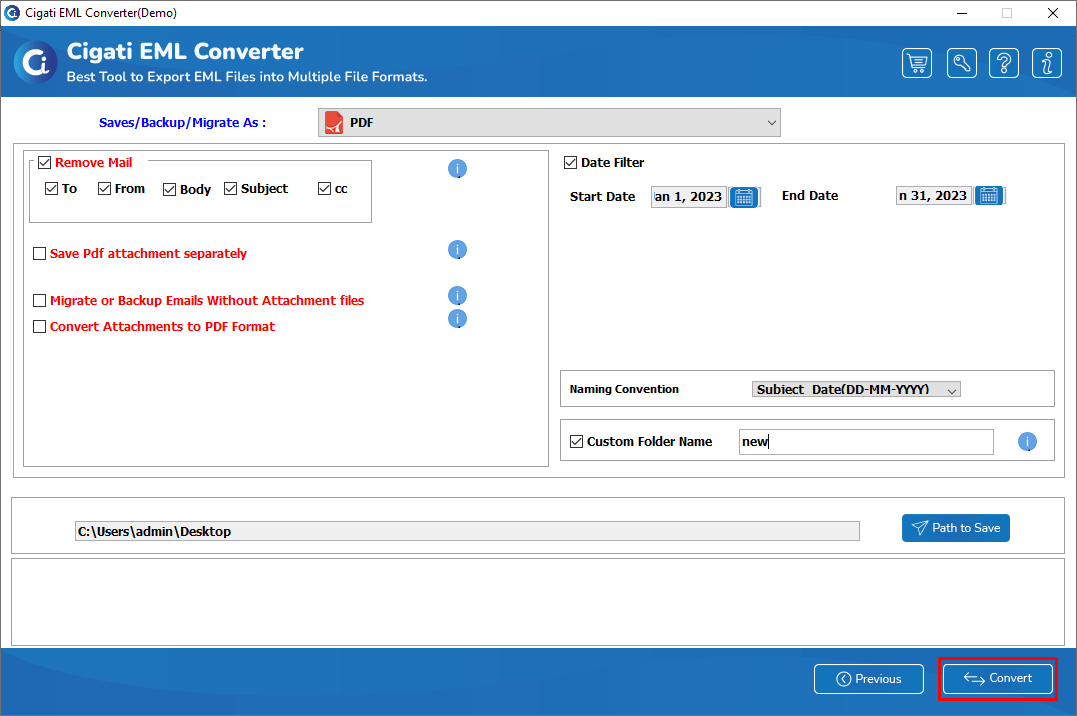Click the End Date label
The height and width of the screenshot is (716, 1077).
[x=810, y=196]
